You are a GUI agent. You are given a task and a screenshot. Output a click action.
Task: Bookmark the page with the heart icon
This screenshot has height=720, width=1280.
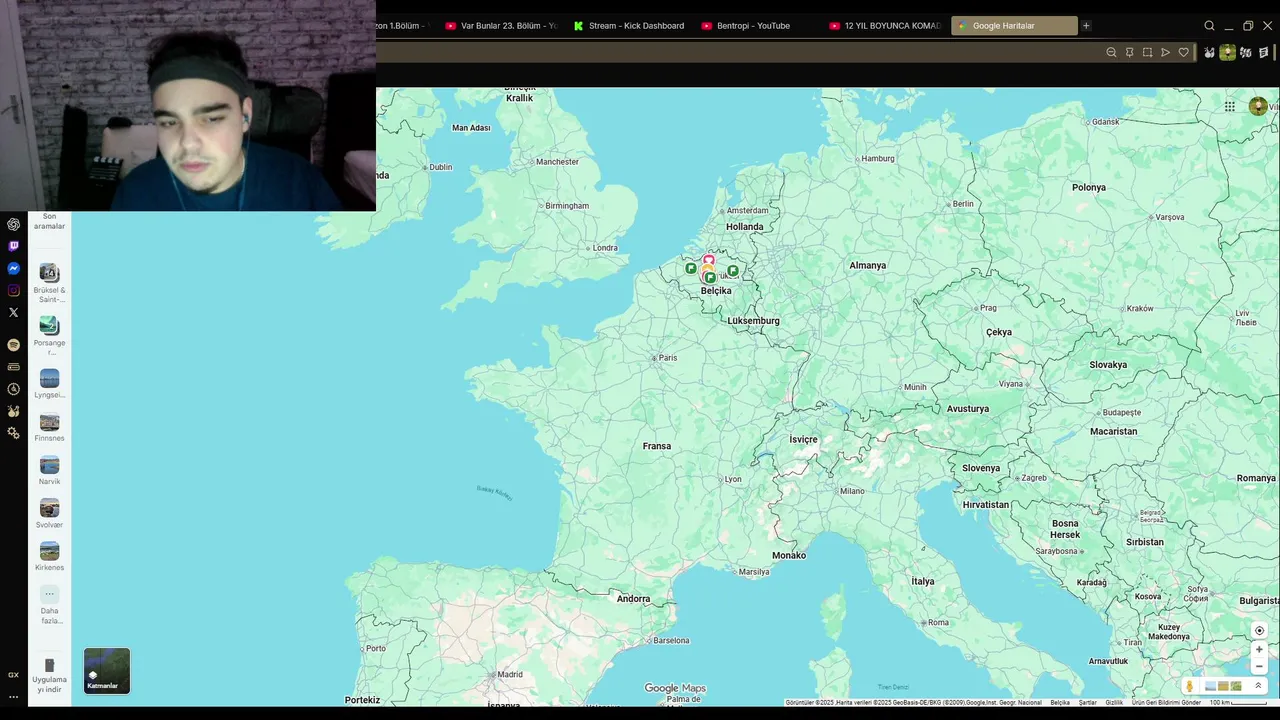pos(1183,52)
